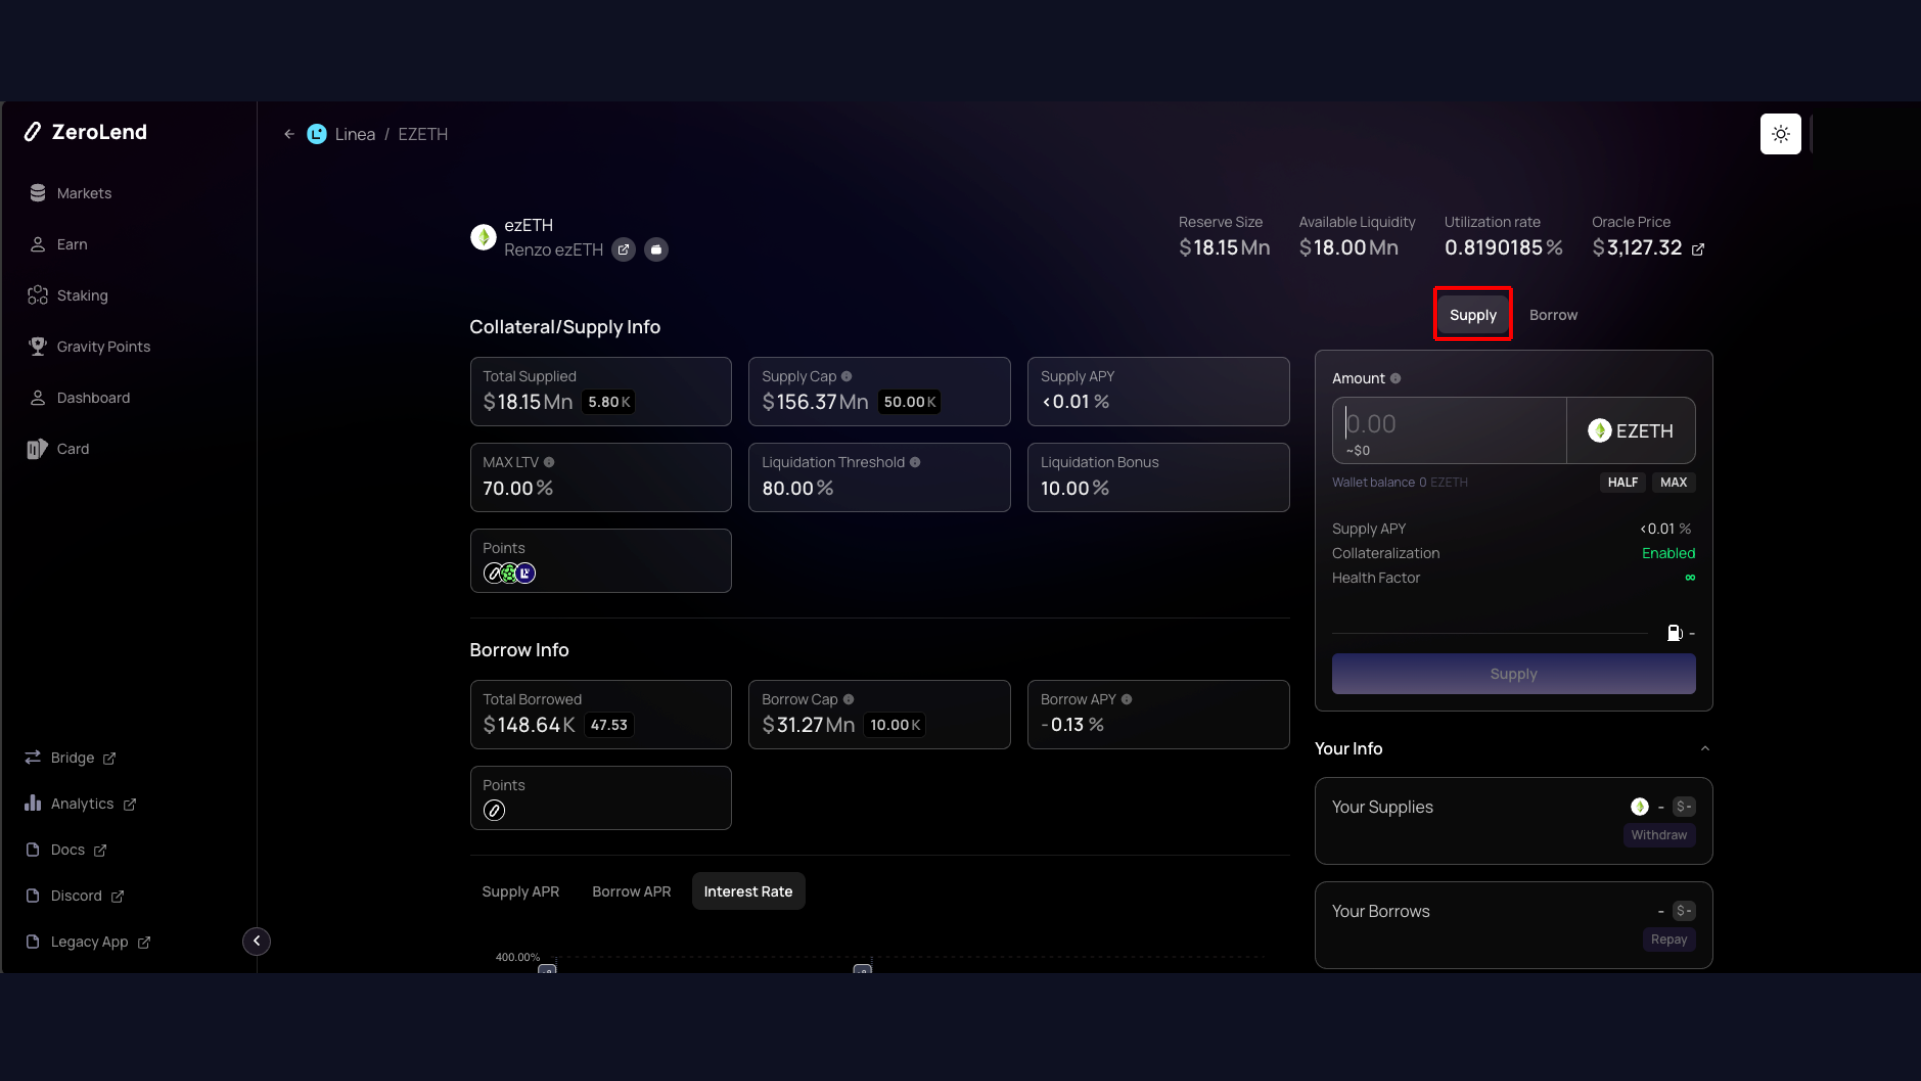The image size is (1921, 1081).
Task: Collapse the Your Info section
Action: [1705, 748]
